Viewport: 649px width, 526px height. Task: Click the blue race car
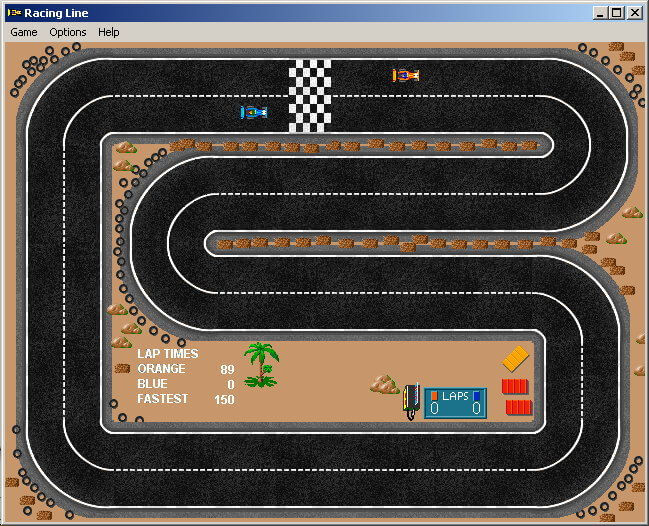tap(254, 112)
